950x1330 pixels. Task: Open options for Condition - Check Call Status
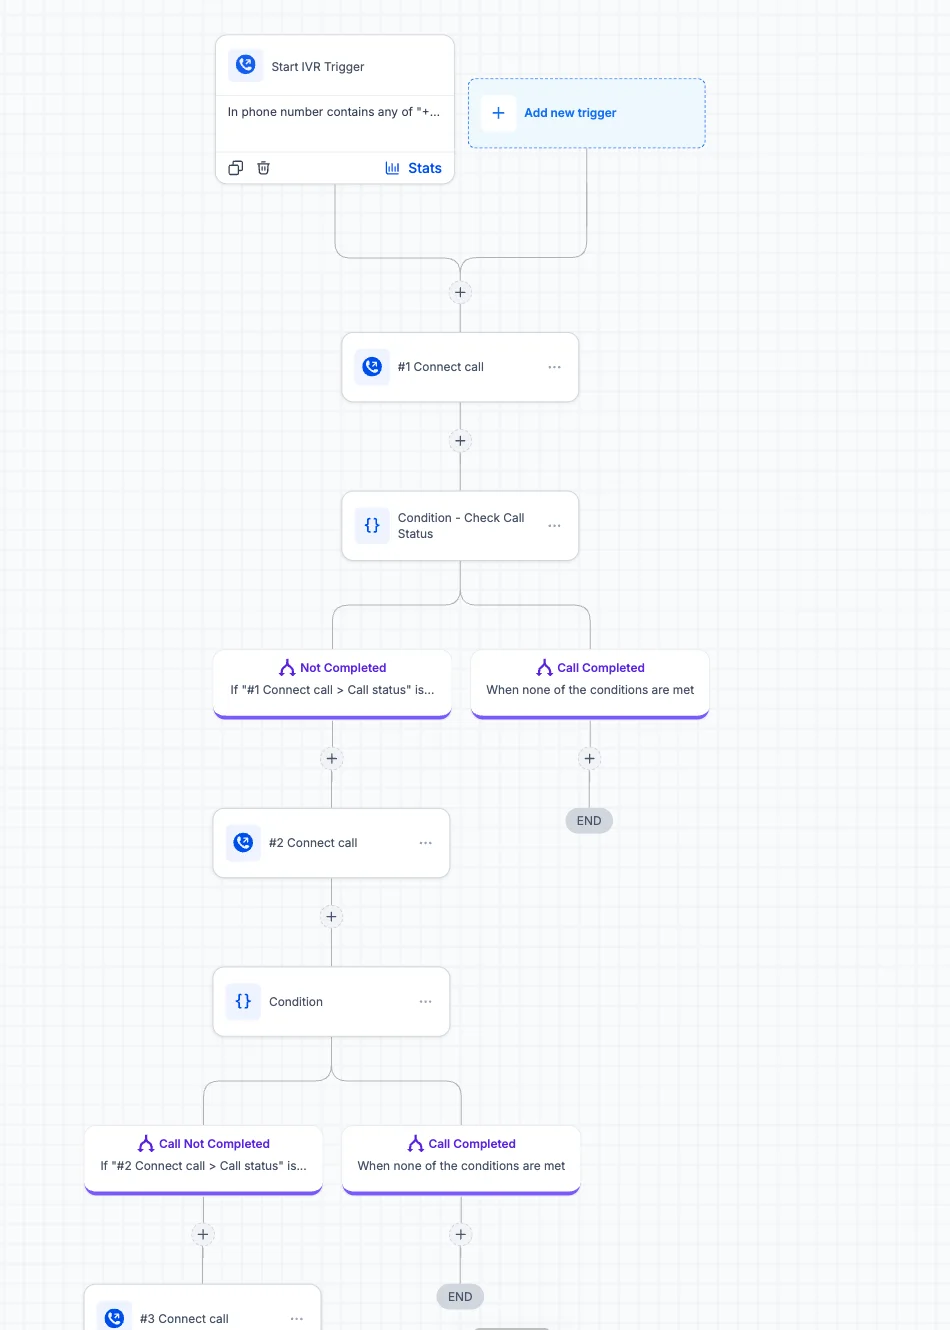tap(554, 525)
